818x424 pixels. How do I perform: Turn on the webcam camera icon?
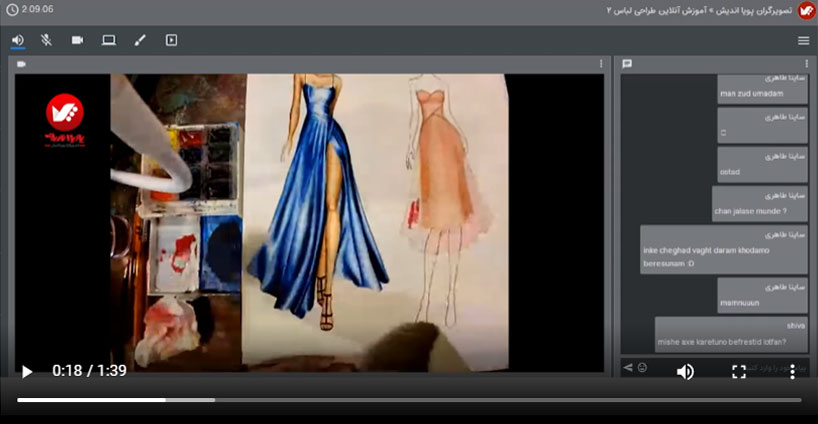pyautogui.click(x=77, y=40)
